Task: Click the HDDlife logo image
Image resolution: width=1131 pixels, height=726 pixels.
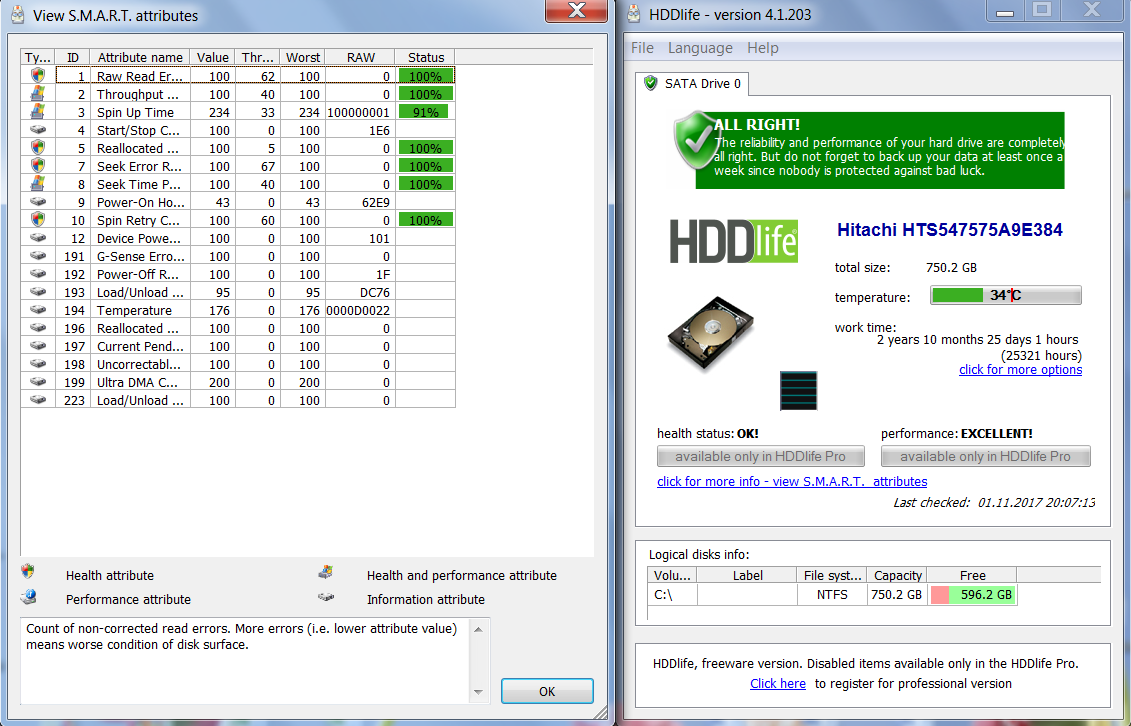Action: click(x=733, y=240)
